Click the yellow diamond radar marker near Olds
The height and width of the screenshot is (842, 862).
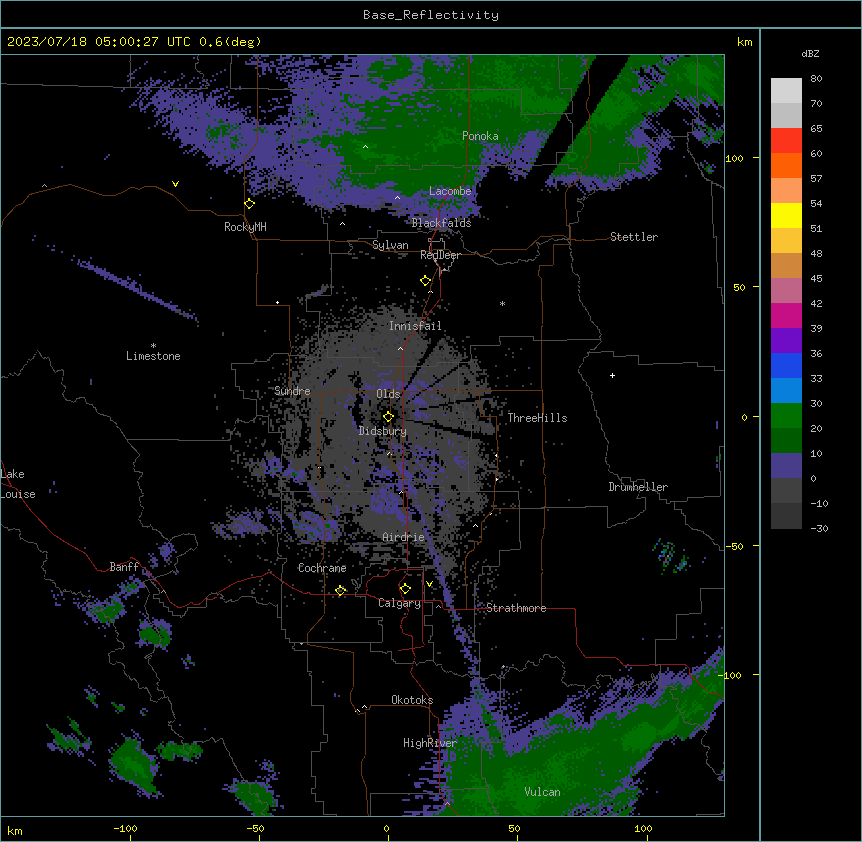(x=388, y=417)
